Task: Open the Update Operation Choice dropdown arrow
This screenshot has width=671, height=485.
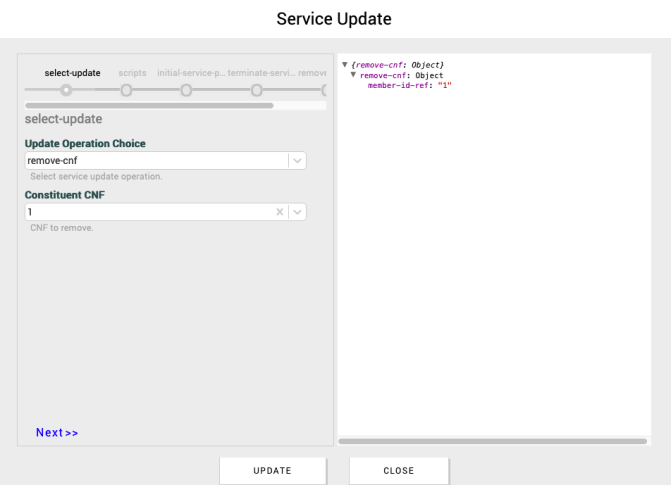Action: (297, 161)
